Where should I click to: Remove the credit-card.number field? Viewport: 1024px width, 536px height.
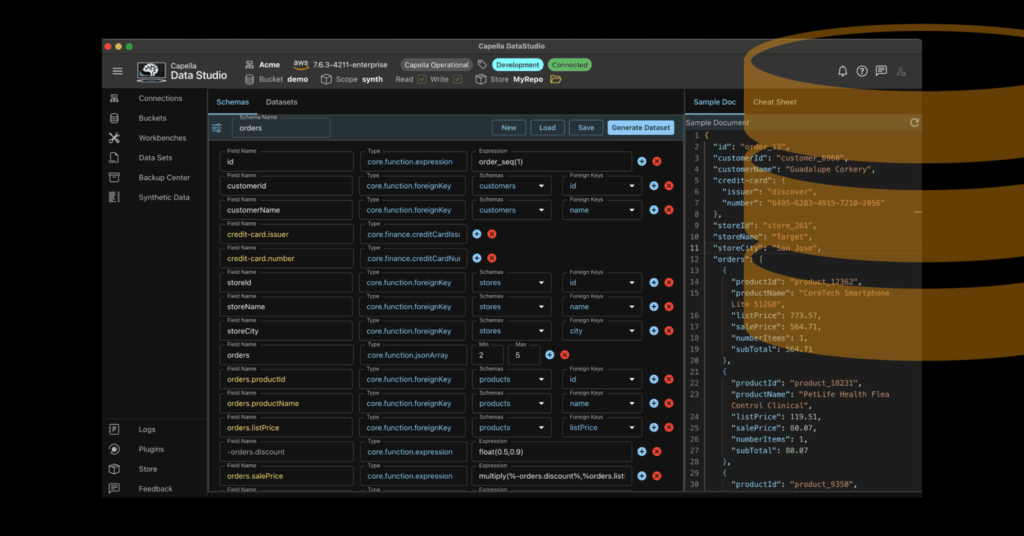pos(492,258)
